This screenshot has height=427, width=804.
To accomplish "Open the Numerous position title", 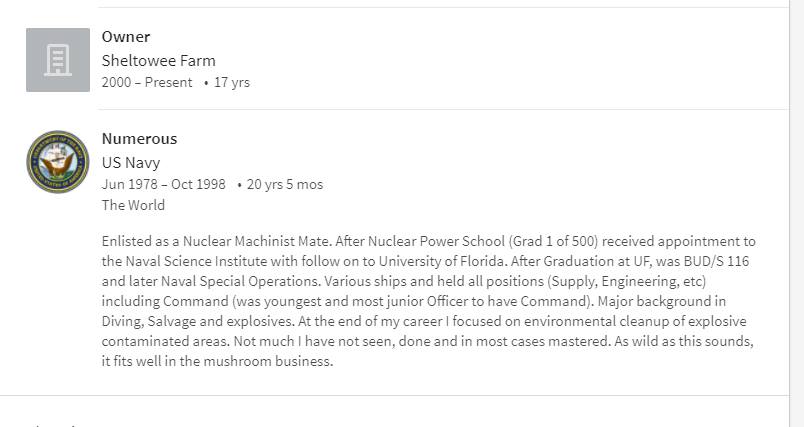I will coord(139,139).
